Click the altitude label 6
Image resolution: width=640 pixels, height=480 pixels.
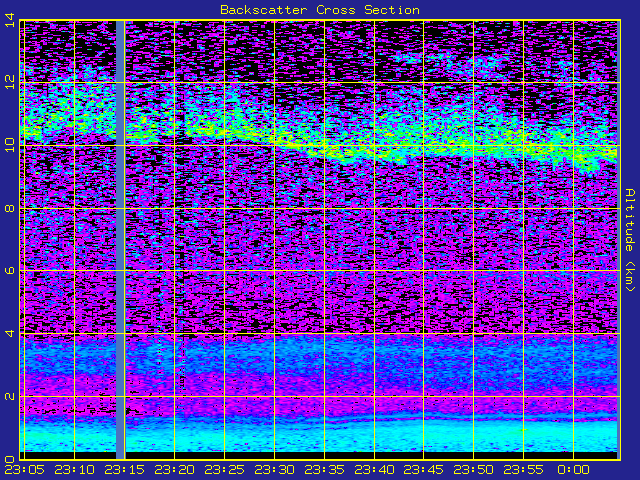tap(10, 271)
